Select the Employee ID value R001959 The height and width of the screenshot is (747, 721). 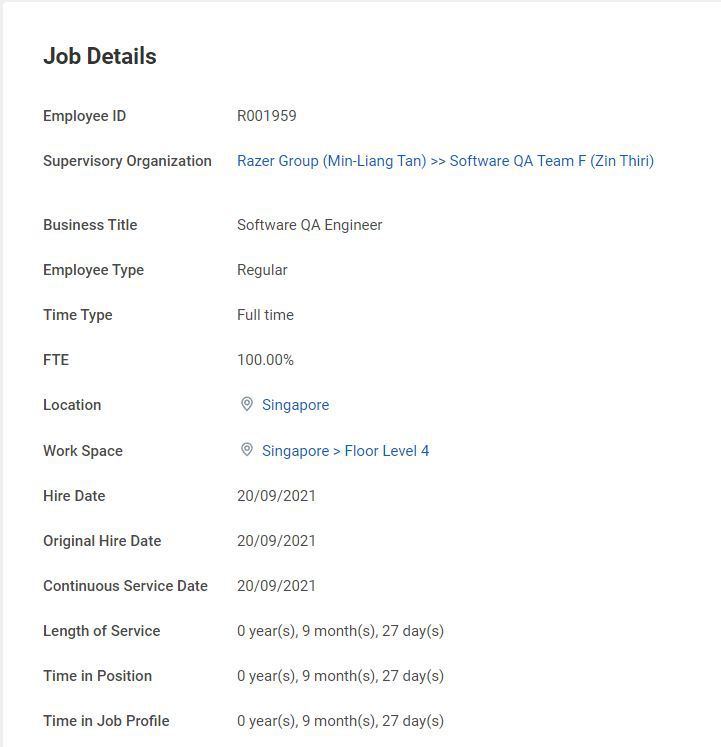click(266, 116)
